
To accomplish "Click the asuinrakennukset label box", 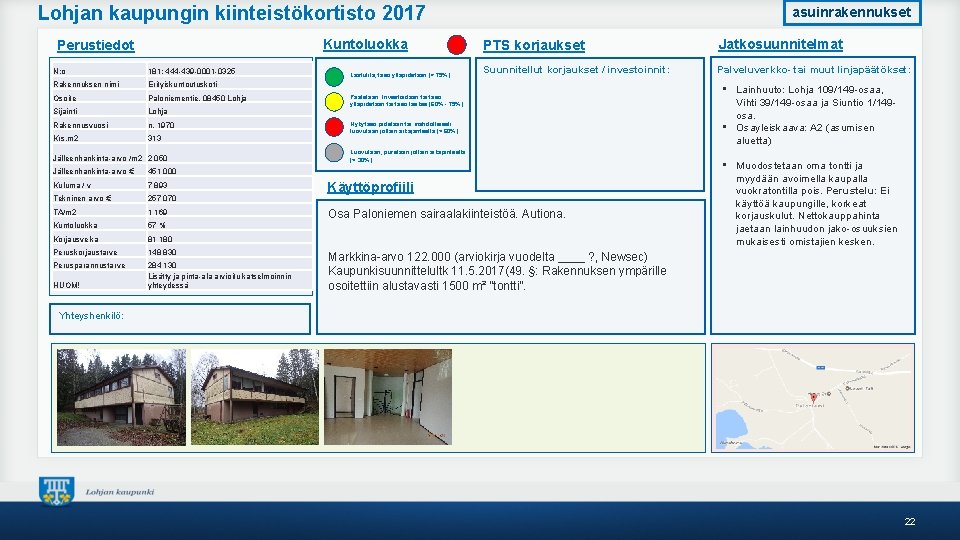I will (x=852, y=12).
